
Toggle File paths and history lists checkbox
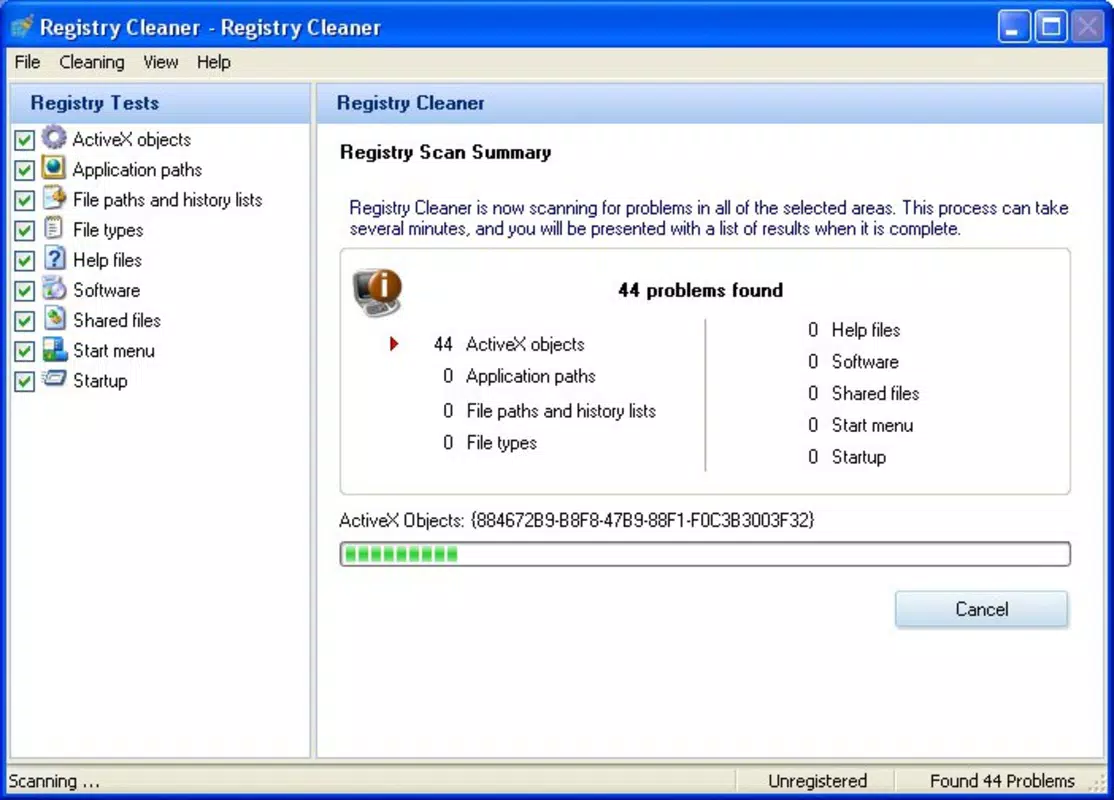point(24,200)
